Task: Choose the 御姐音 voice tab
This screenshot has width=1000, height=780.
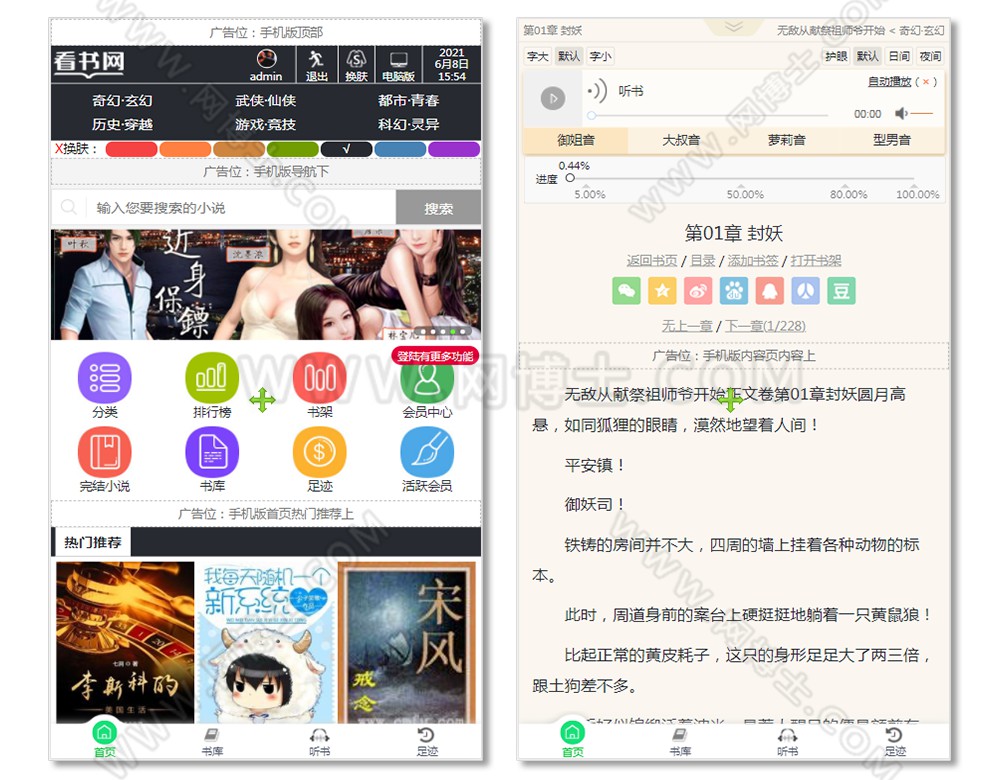Action: click(575, 140)
